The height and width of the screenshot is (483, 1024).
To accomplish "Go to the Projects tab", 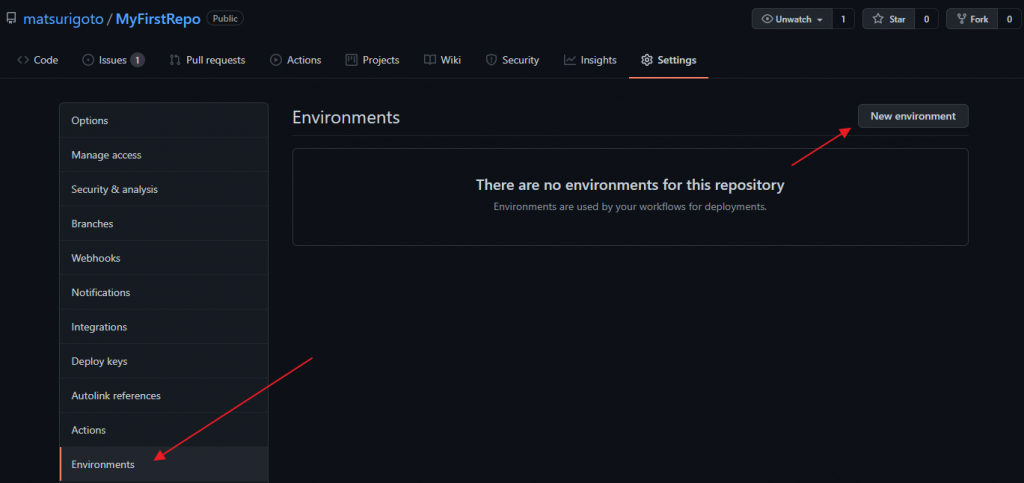I will click(372, 60).
